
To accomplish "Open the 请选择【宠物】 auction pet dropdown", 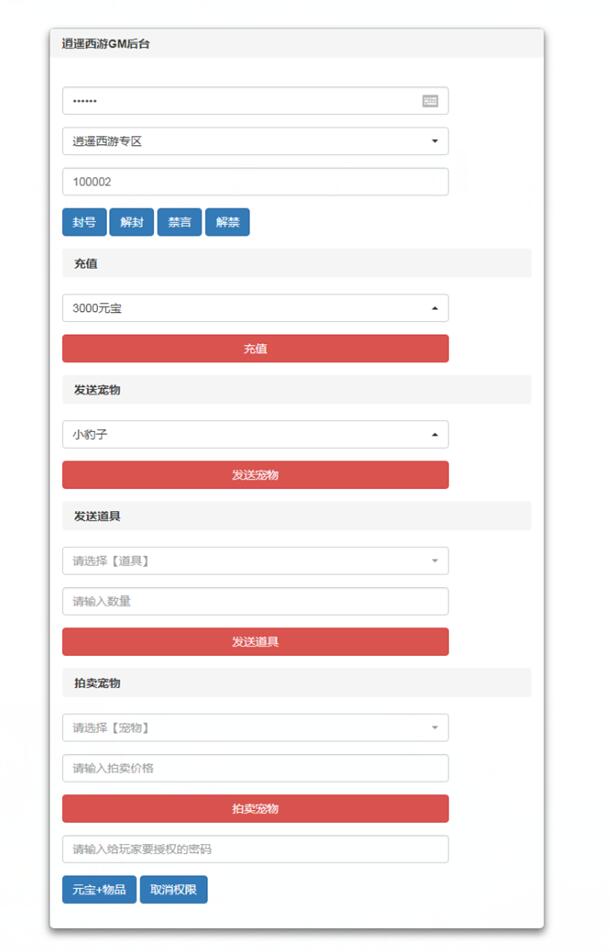I will point(255,728).
